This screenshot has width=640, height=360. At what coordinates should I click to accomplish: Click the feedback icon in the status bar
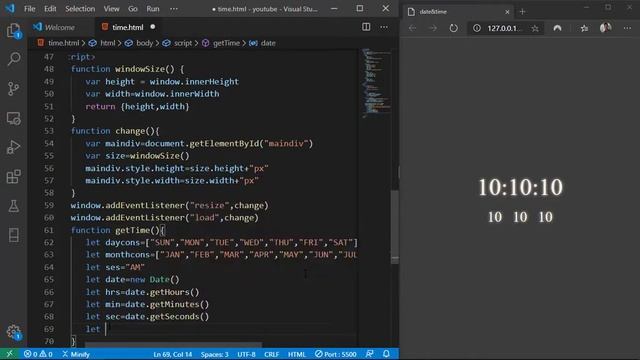(x=370, y=354)
